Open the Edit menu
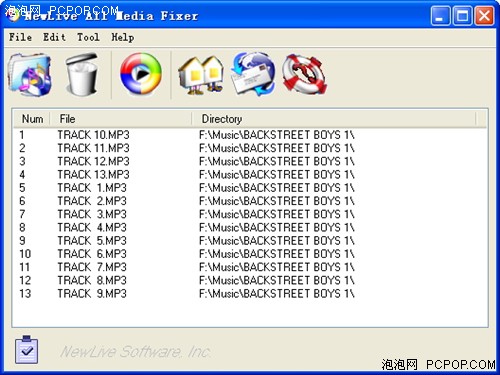 [54, 37]
